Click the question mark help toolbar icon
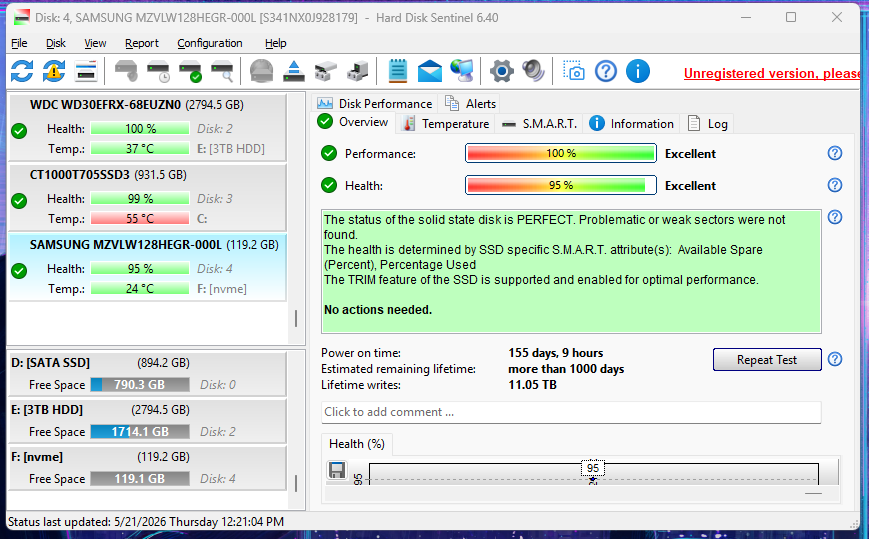The height and width of the screenshot is (539, 869). coord(606,71)
